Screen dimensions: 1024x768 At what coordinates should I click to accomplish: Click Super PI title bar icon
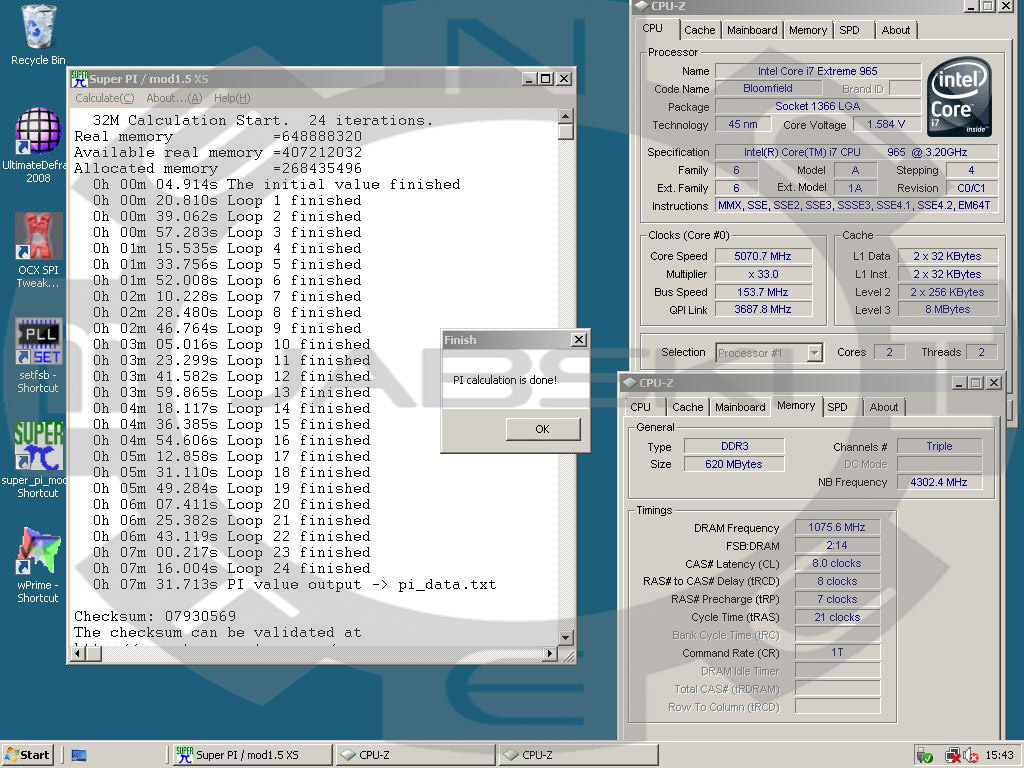pyautogui.click(x=79, y=79)
